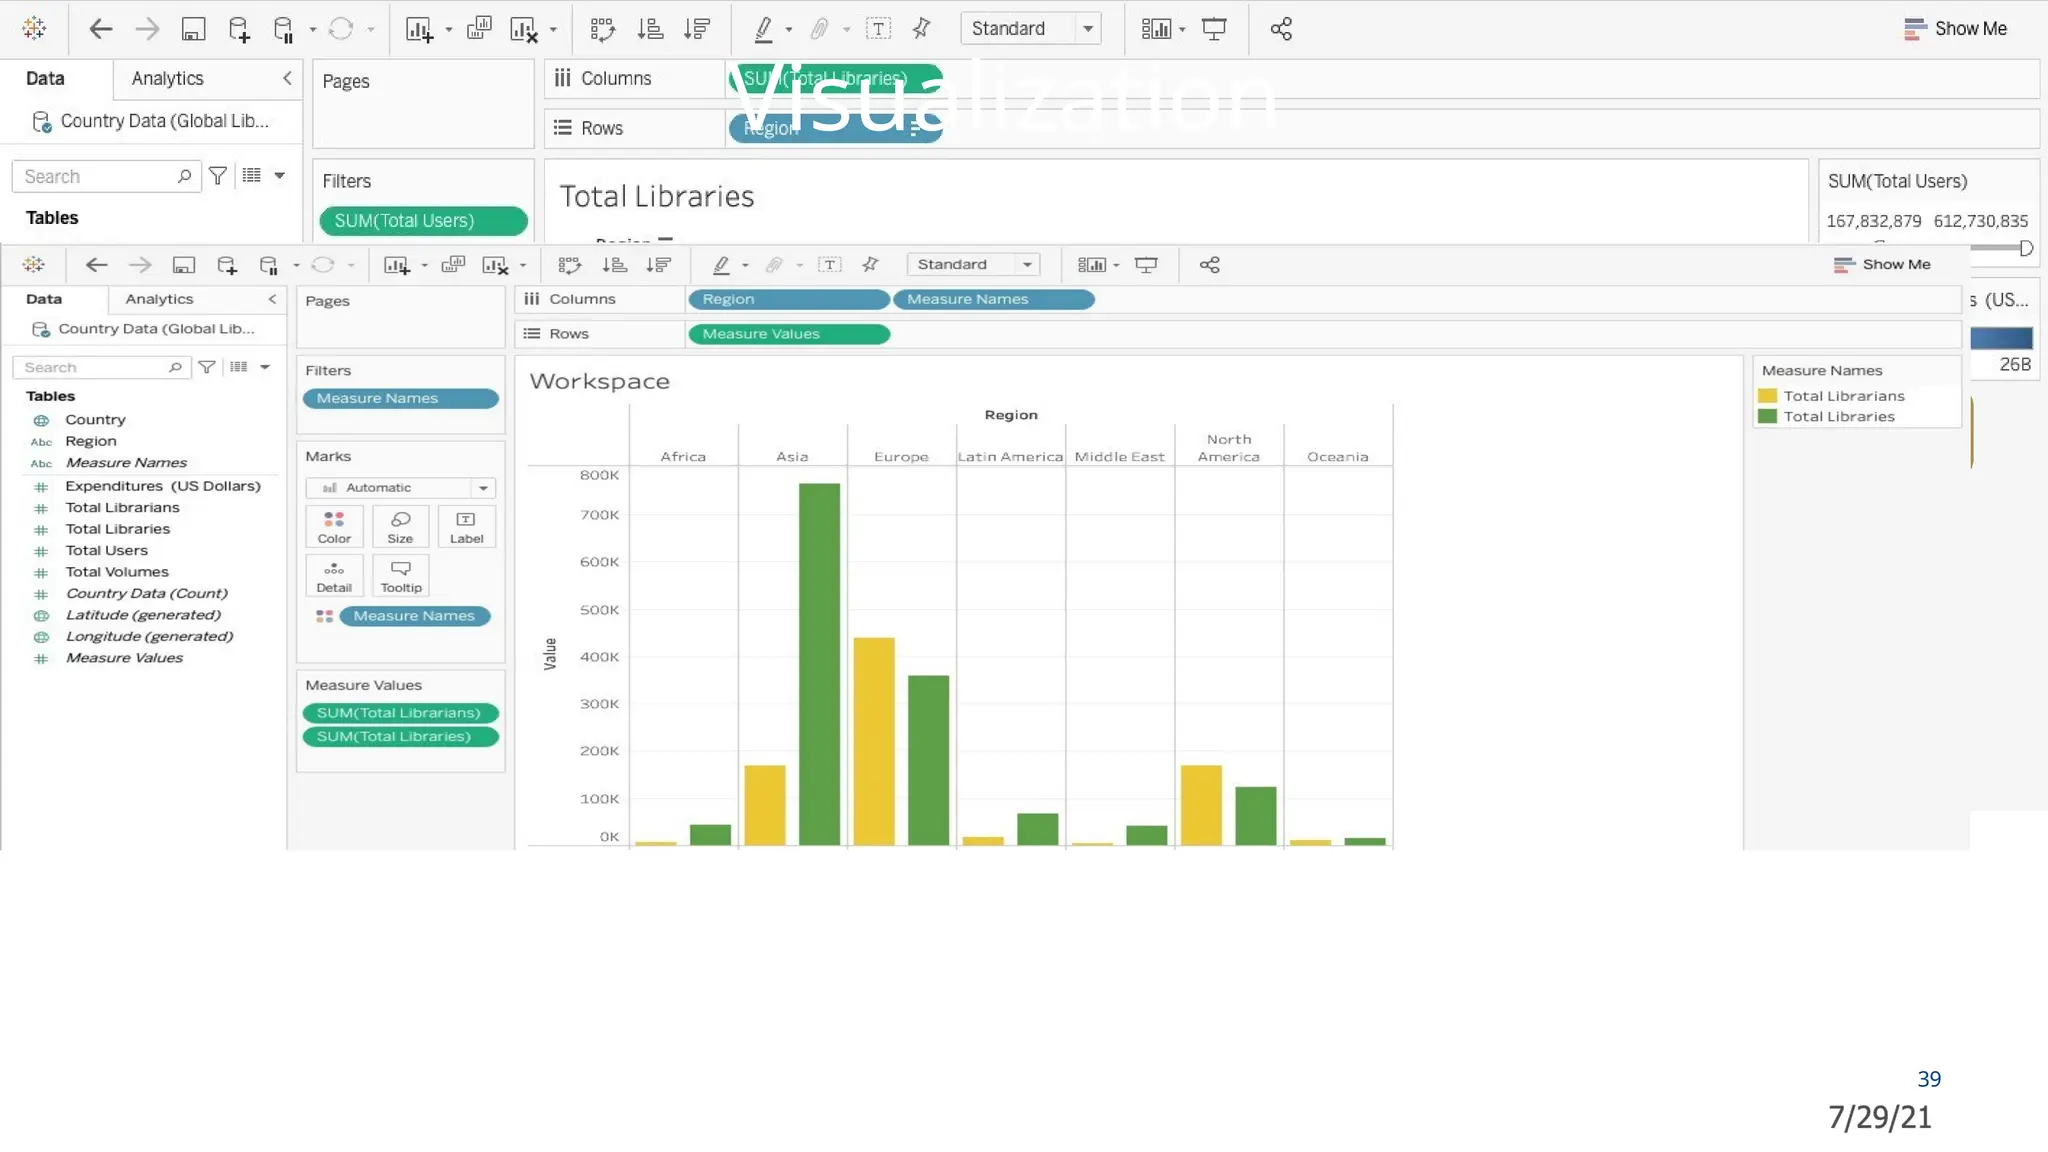Click the presentation mode icon in top toolbar
This screenshot has width=2048, height=1152.
pyautogui.click(x=1214, y=29)
